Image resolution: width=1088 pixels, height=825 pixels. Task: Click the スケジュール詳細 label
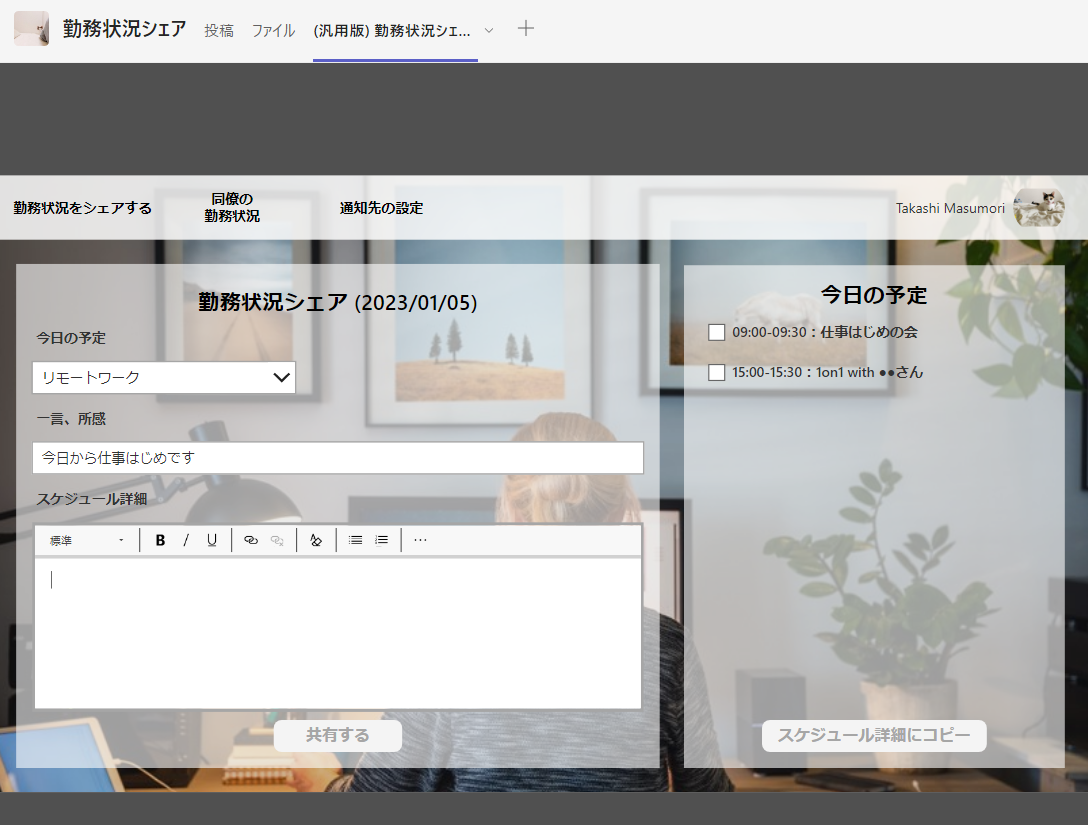pos(92,499)
